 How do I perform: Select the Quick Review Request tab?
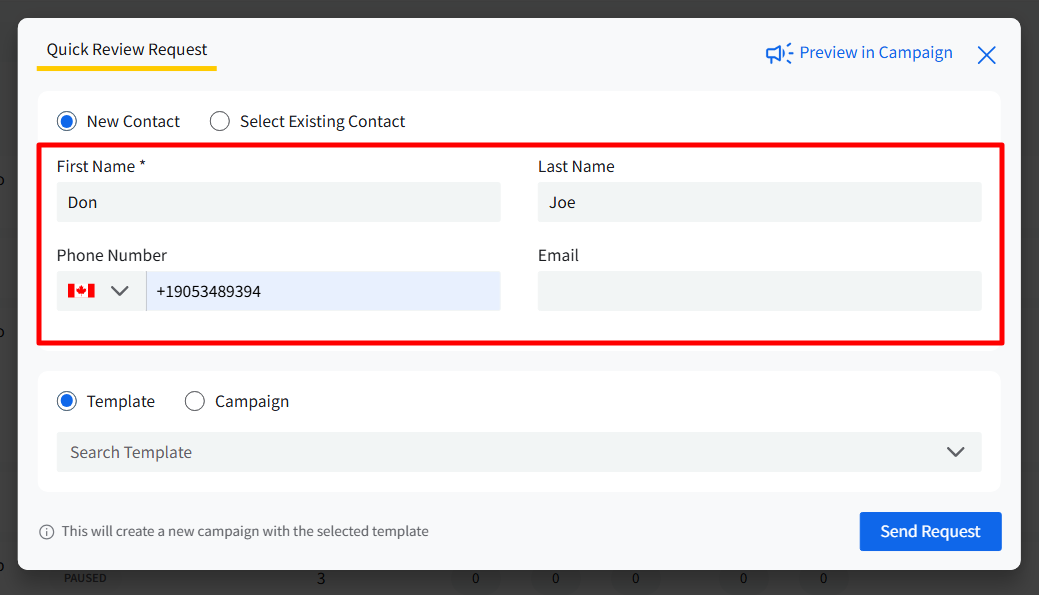click(127, 50)
